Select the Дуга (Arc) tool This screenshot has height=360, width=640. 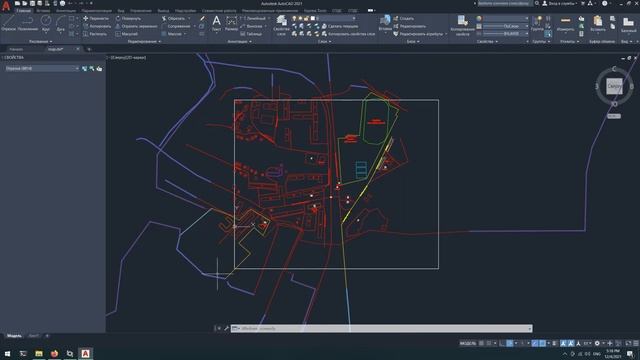(x=60, y=23)
